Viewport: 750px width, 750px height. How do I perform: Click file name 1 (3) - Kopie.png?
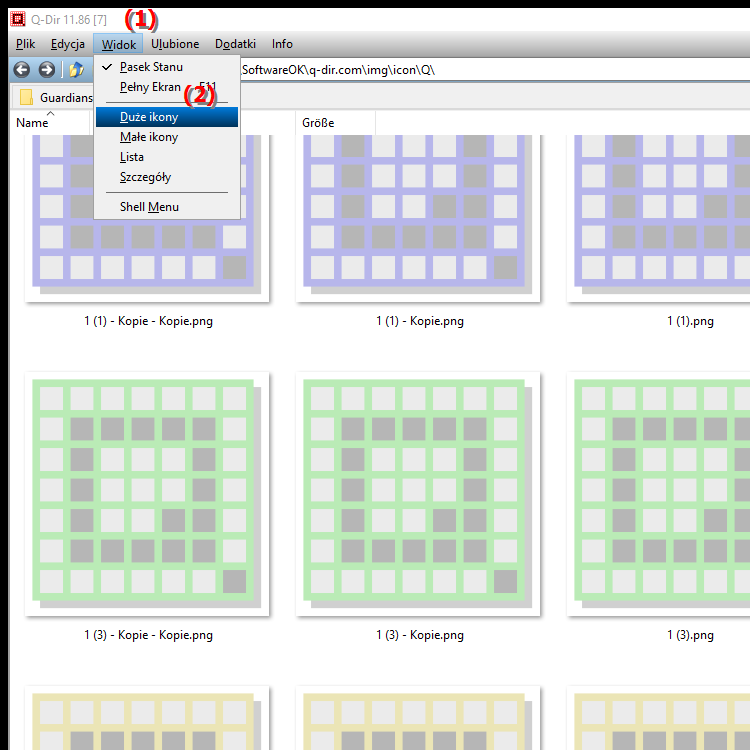click(419, 635)
